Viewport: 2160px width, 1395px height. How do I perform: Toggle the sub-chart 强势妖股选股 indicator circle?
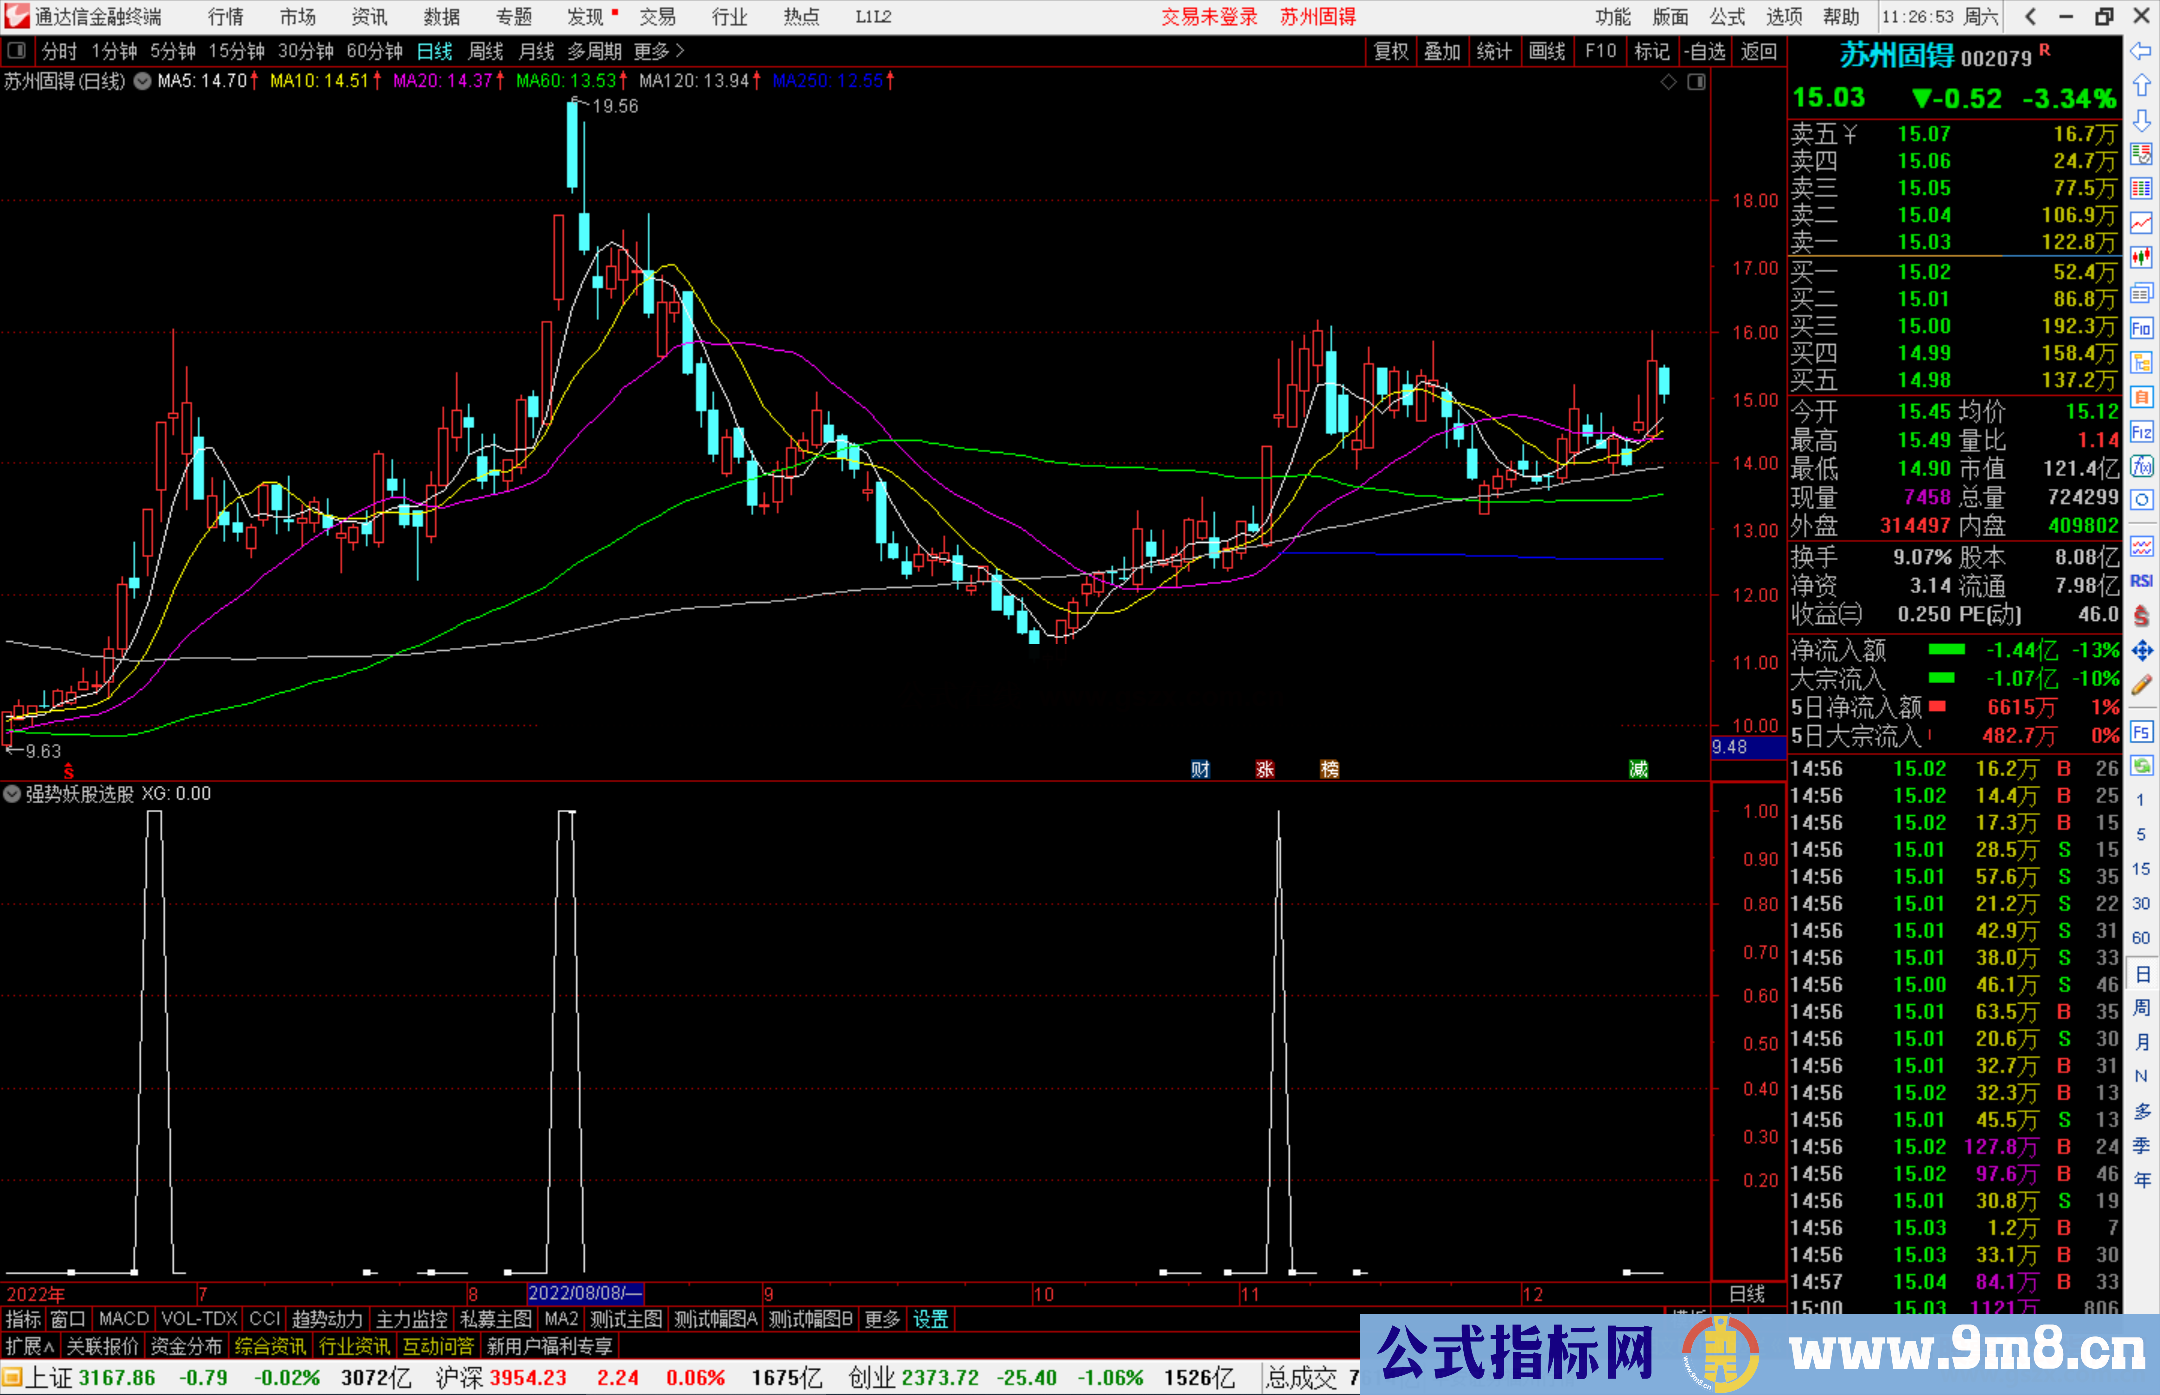coord(12,794)
